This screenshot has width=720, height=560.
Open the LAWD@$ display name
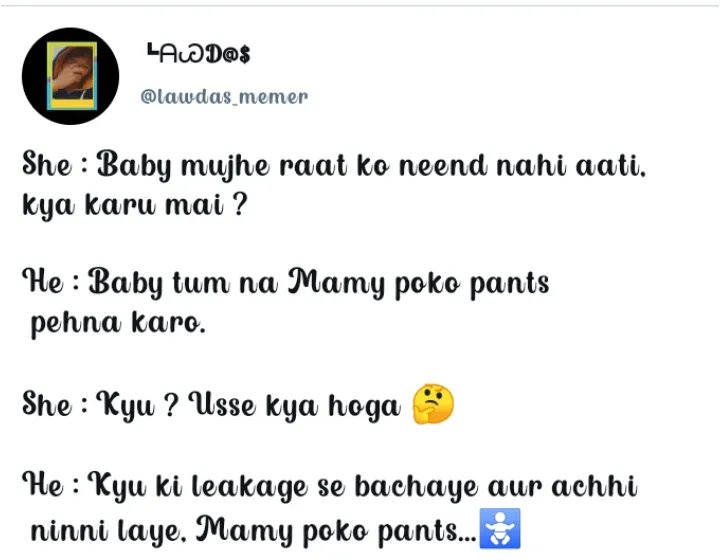coord(198,53)
